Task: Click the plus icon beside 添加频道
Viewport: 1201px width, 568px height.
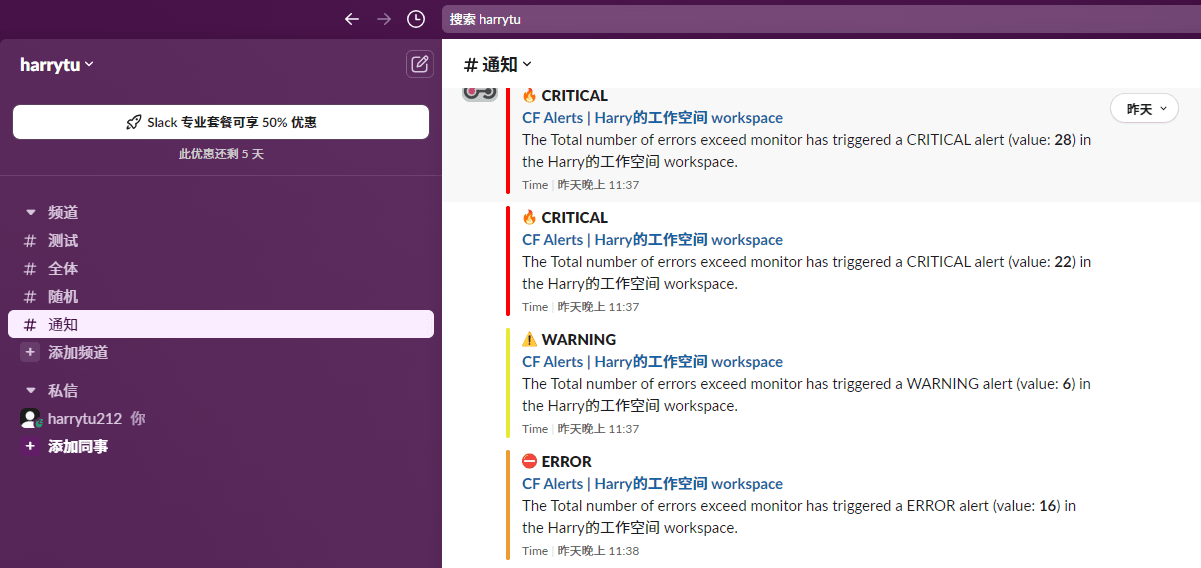Action: coord(30,352)
